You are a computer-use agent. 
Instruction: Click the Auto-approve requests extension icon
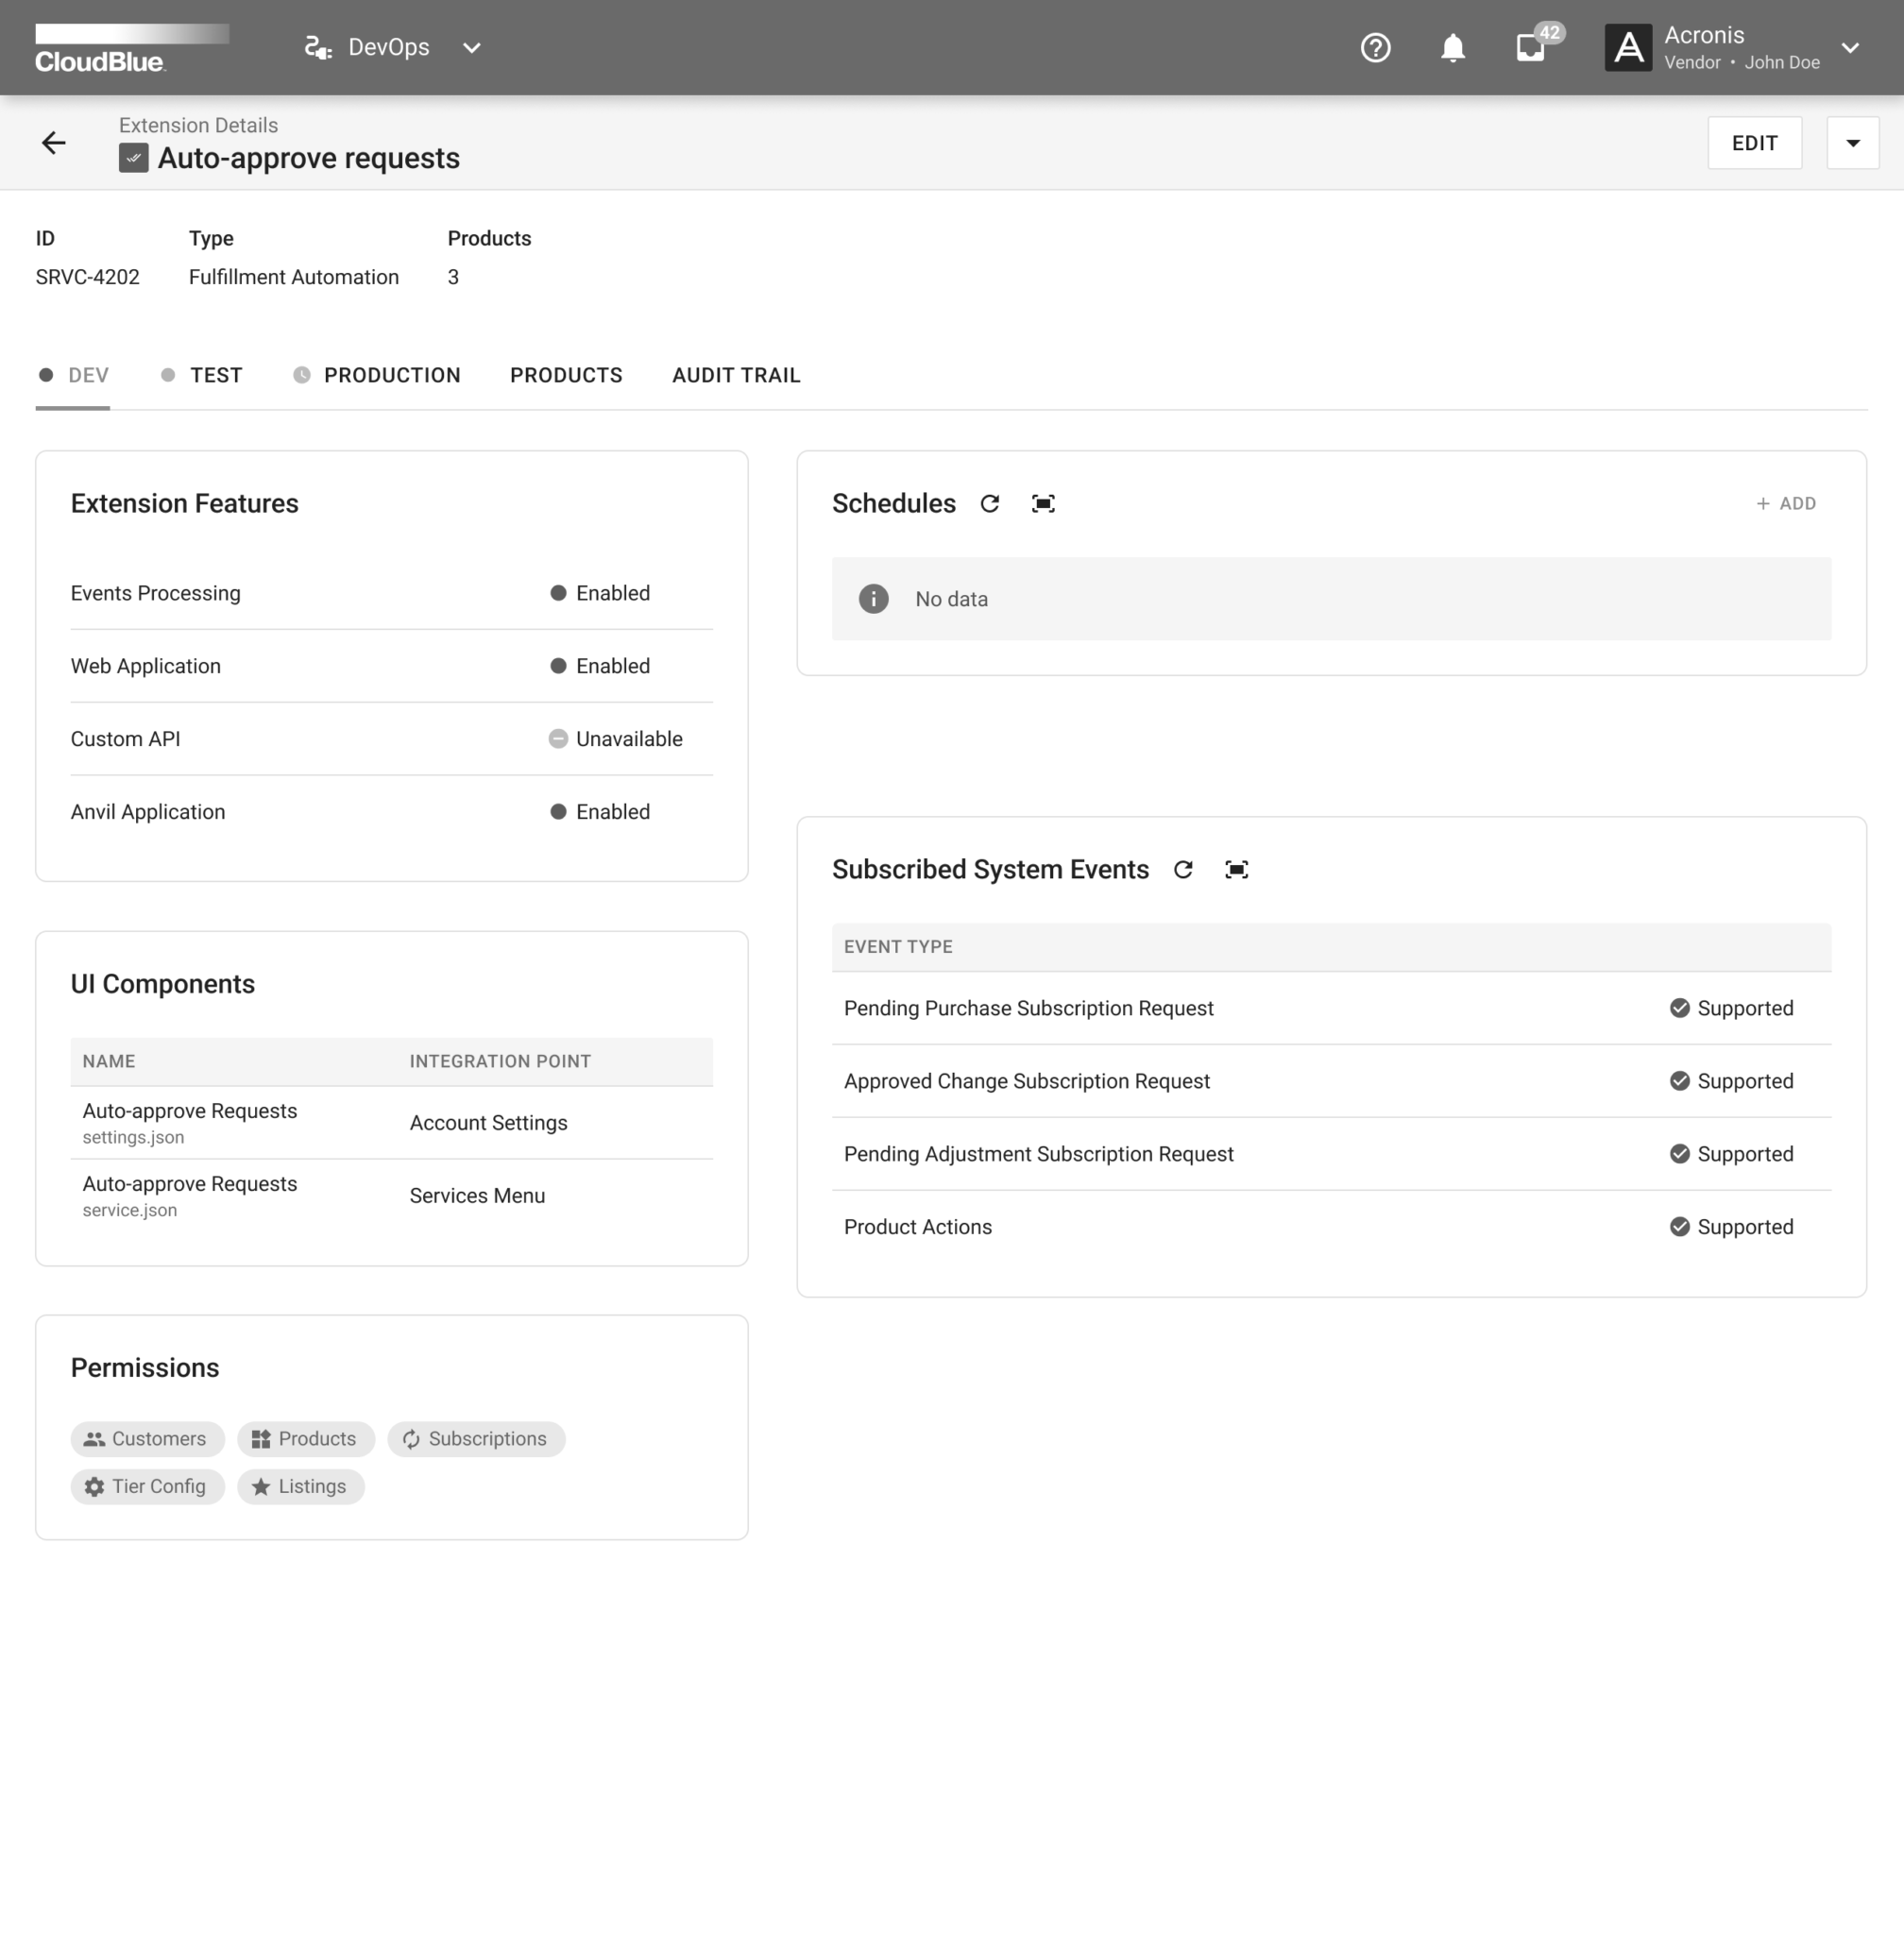133,158
